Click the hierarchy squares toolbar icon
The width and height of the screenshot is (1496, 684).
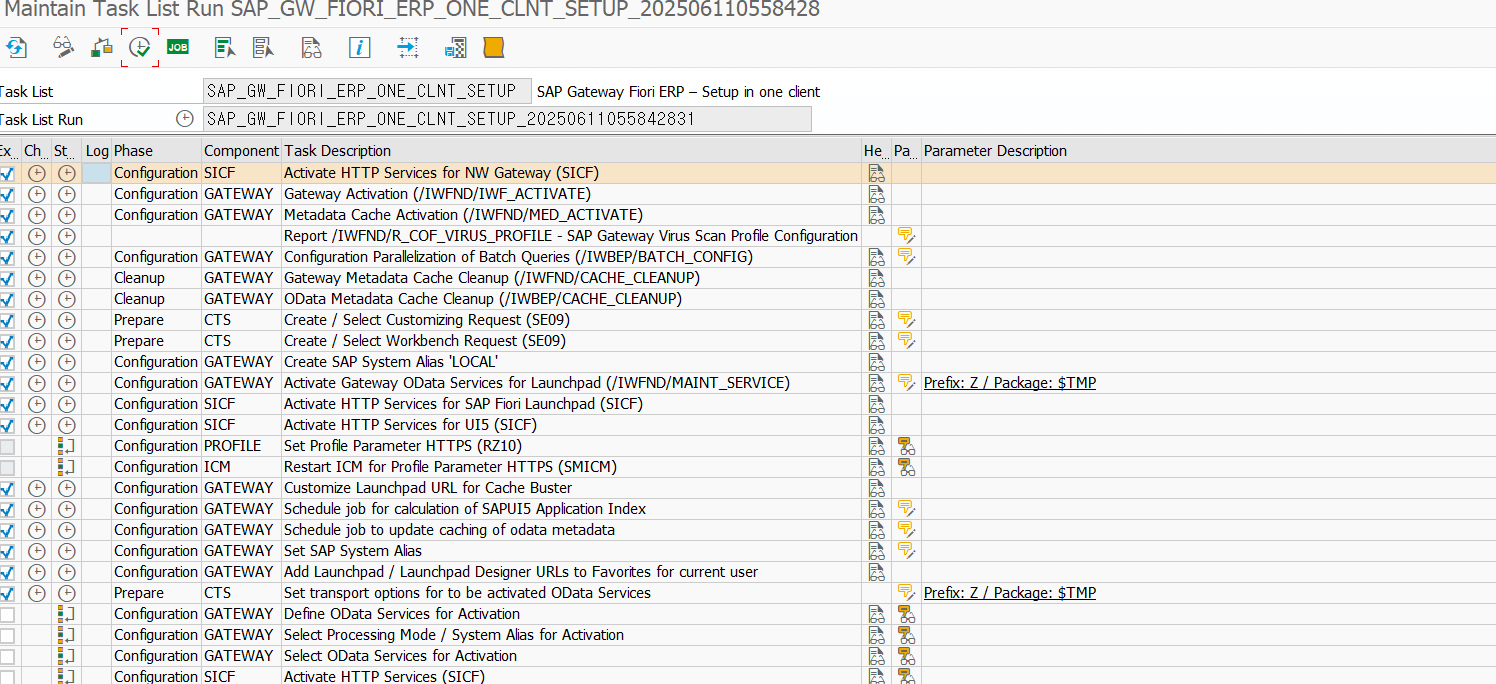tap(102, 47)
